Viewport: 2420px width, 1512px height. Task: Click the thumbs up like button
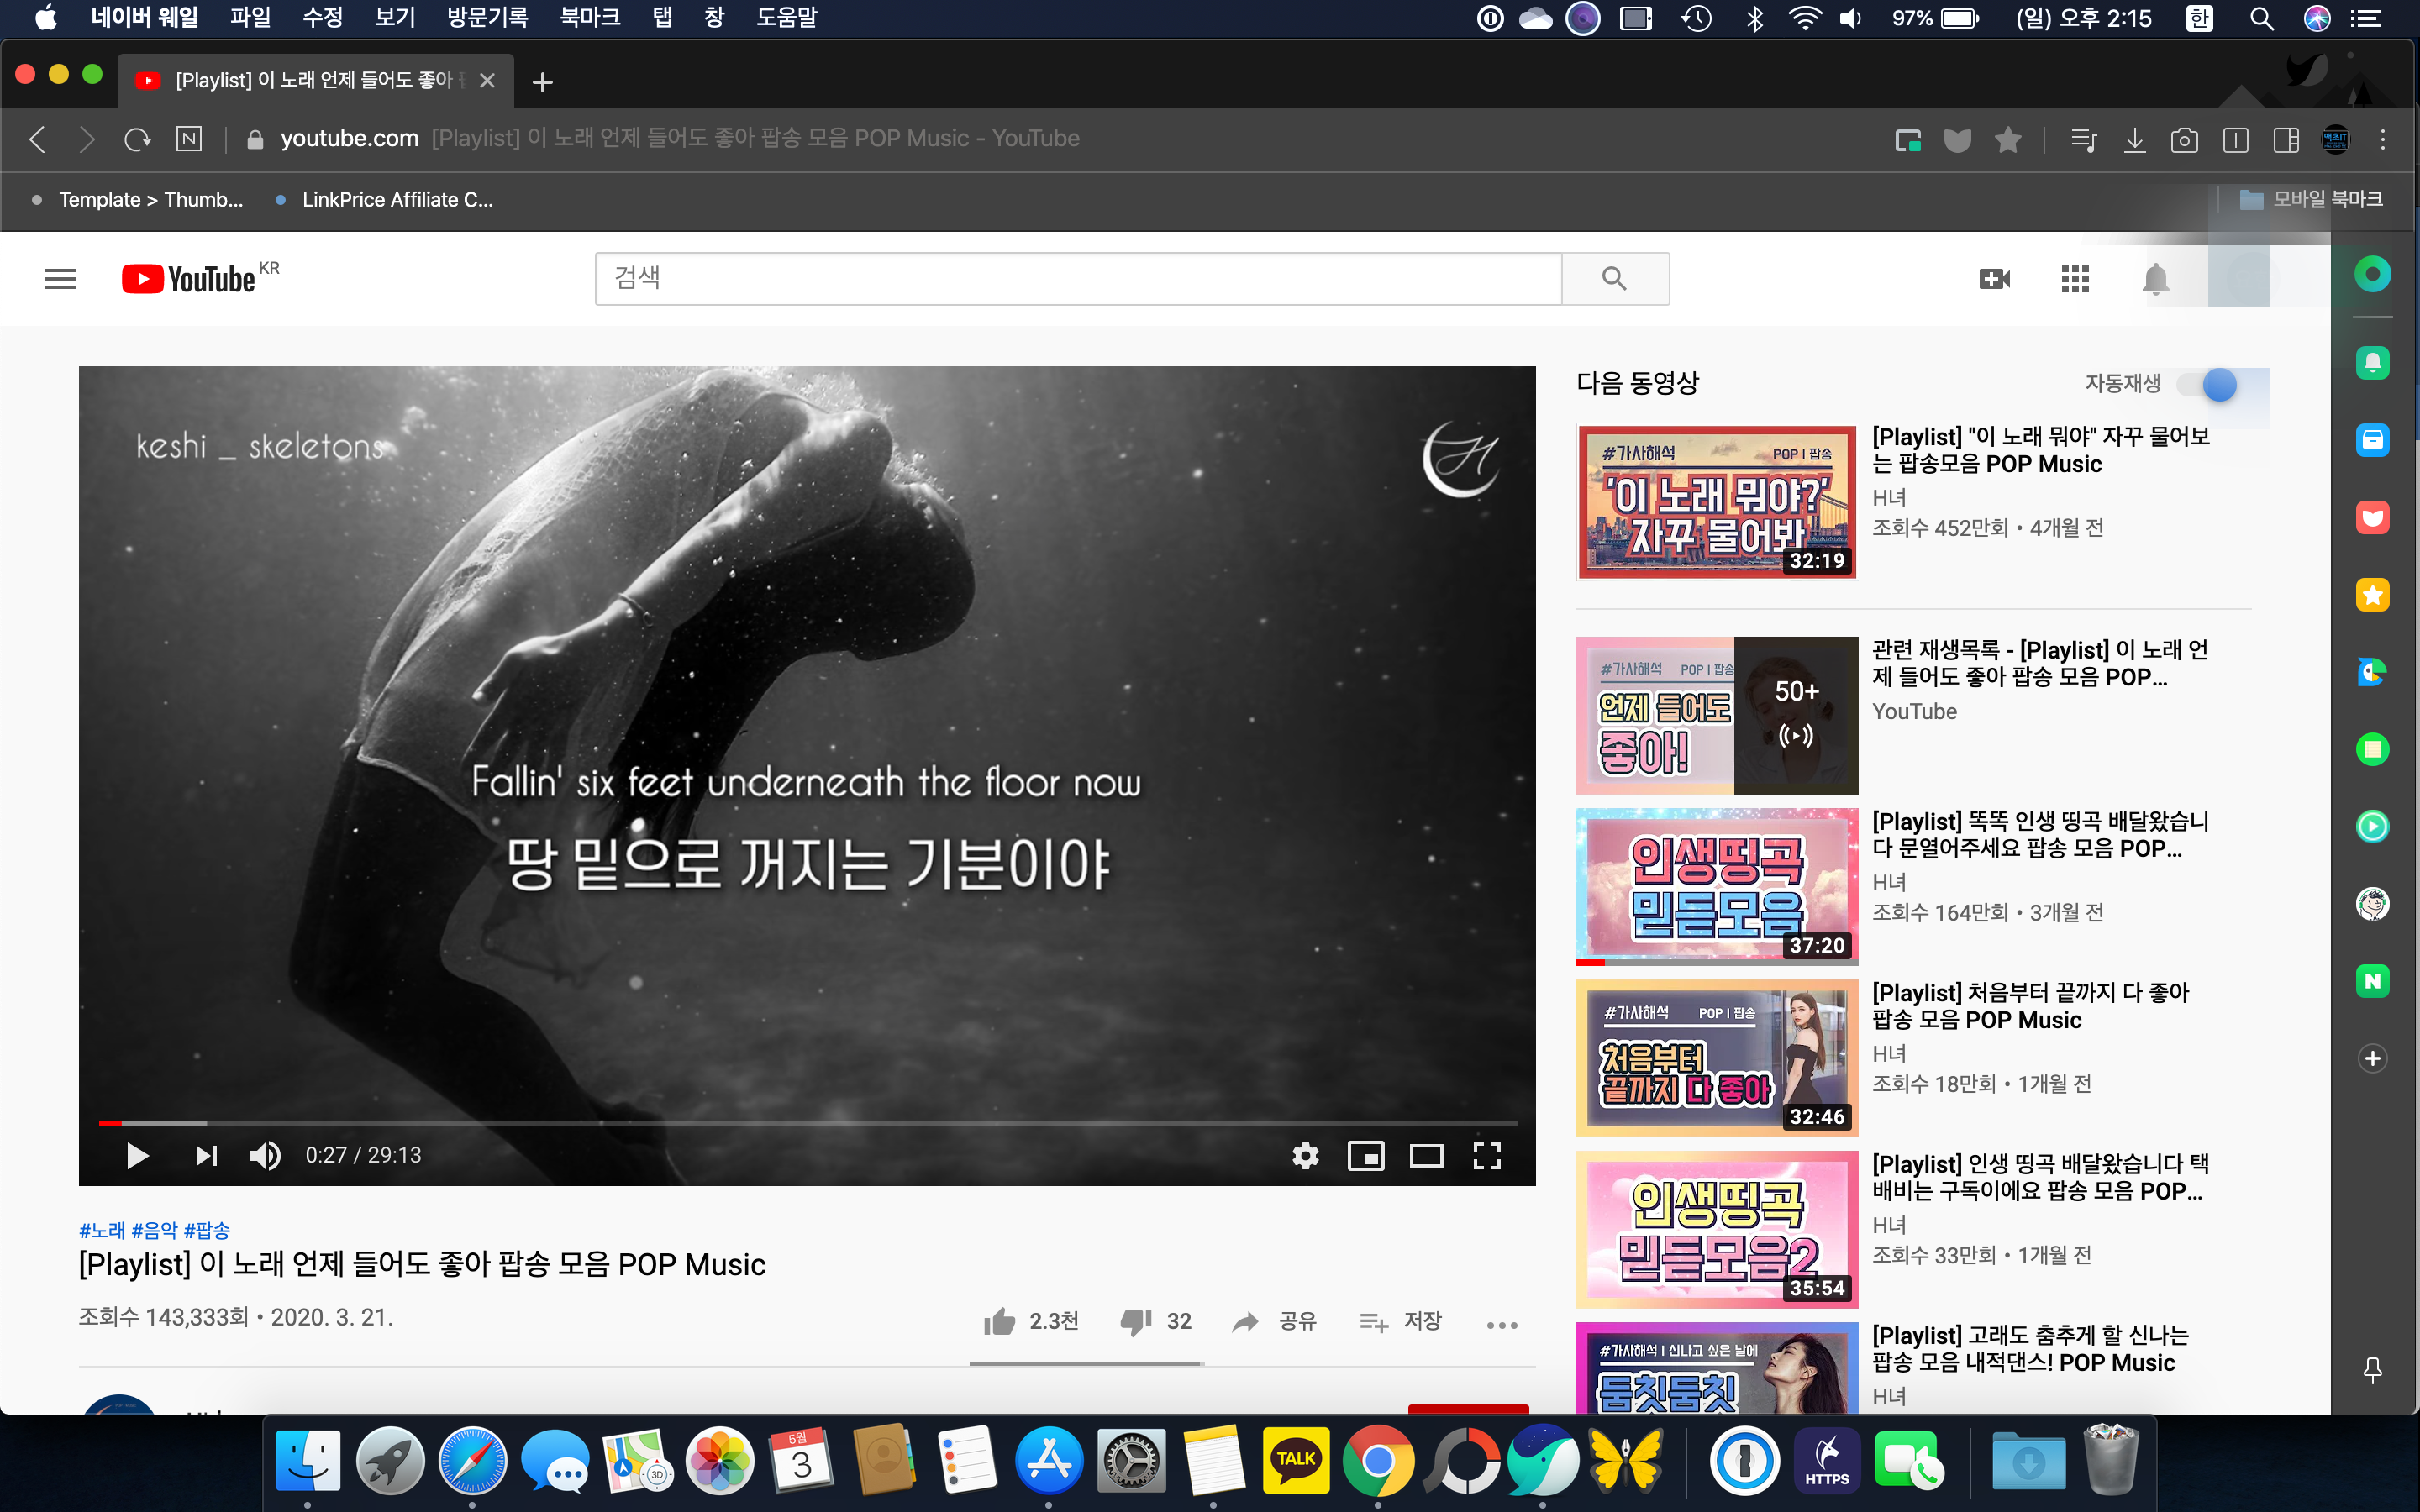pyautogui.click(x=1000, y=1322)
